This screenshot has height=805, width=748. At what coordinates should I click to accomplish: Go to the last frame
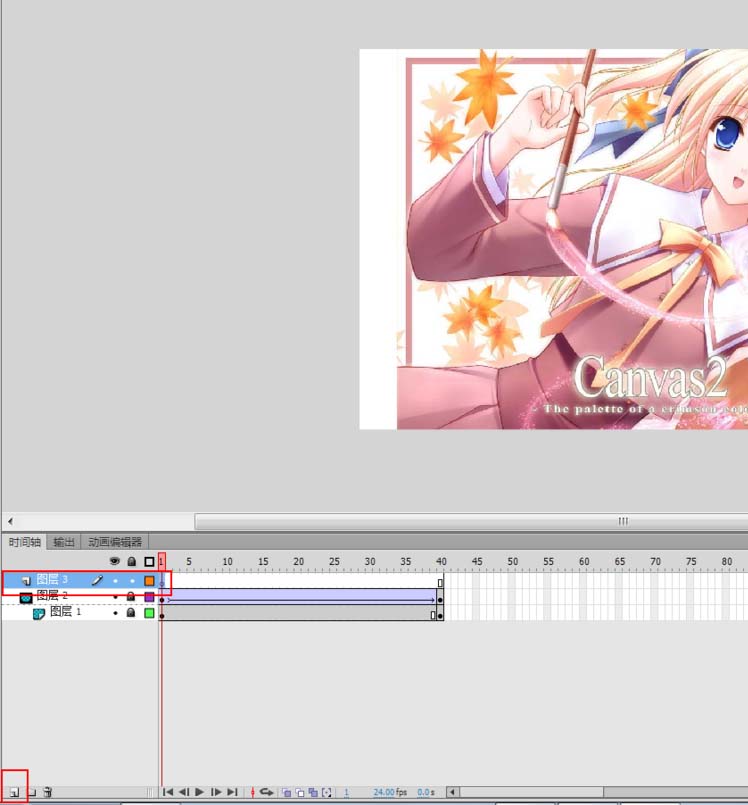[x=232, y=792]
